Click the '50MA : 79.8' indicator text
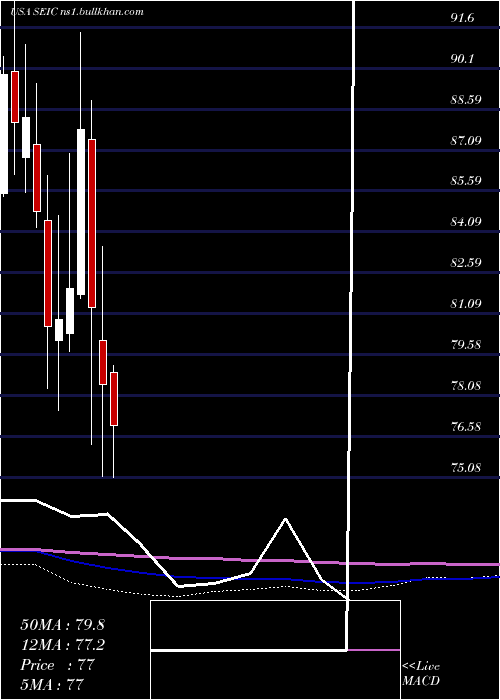The image size is (500, 700). [x=62, y=625]
